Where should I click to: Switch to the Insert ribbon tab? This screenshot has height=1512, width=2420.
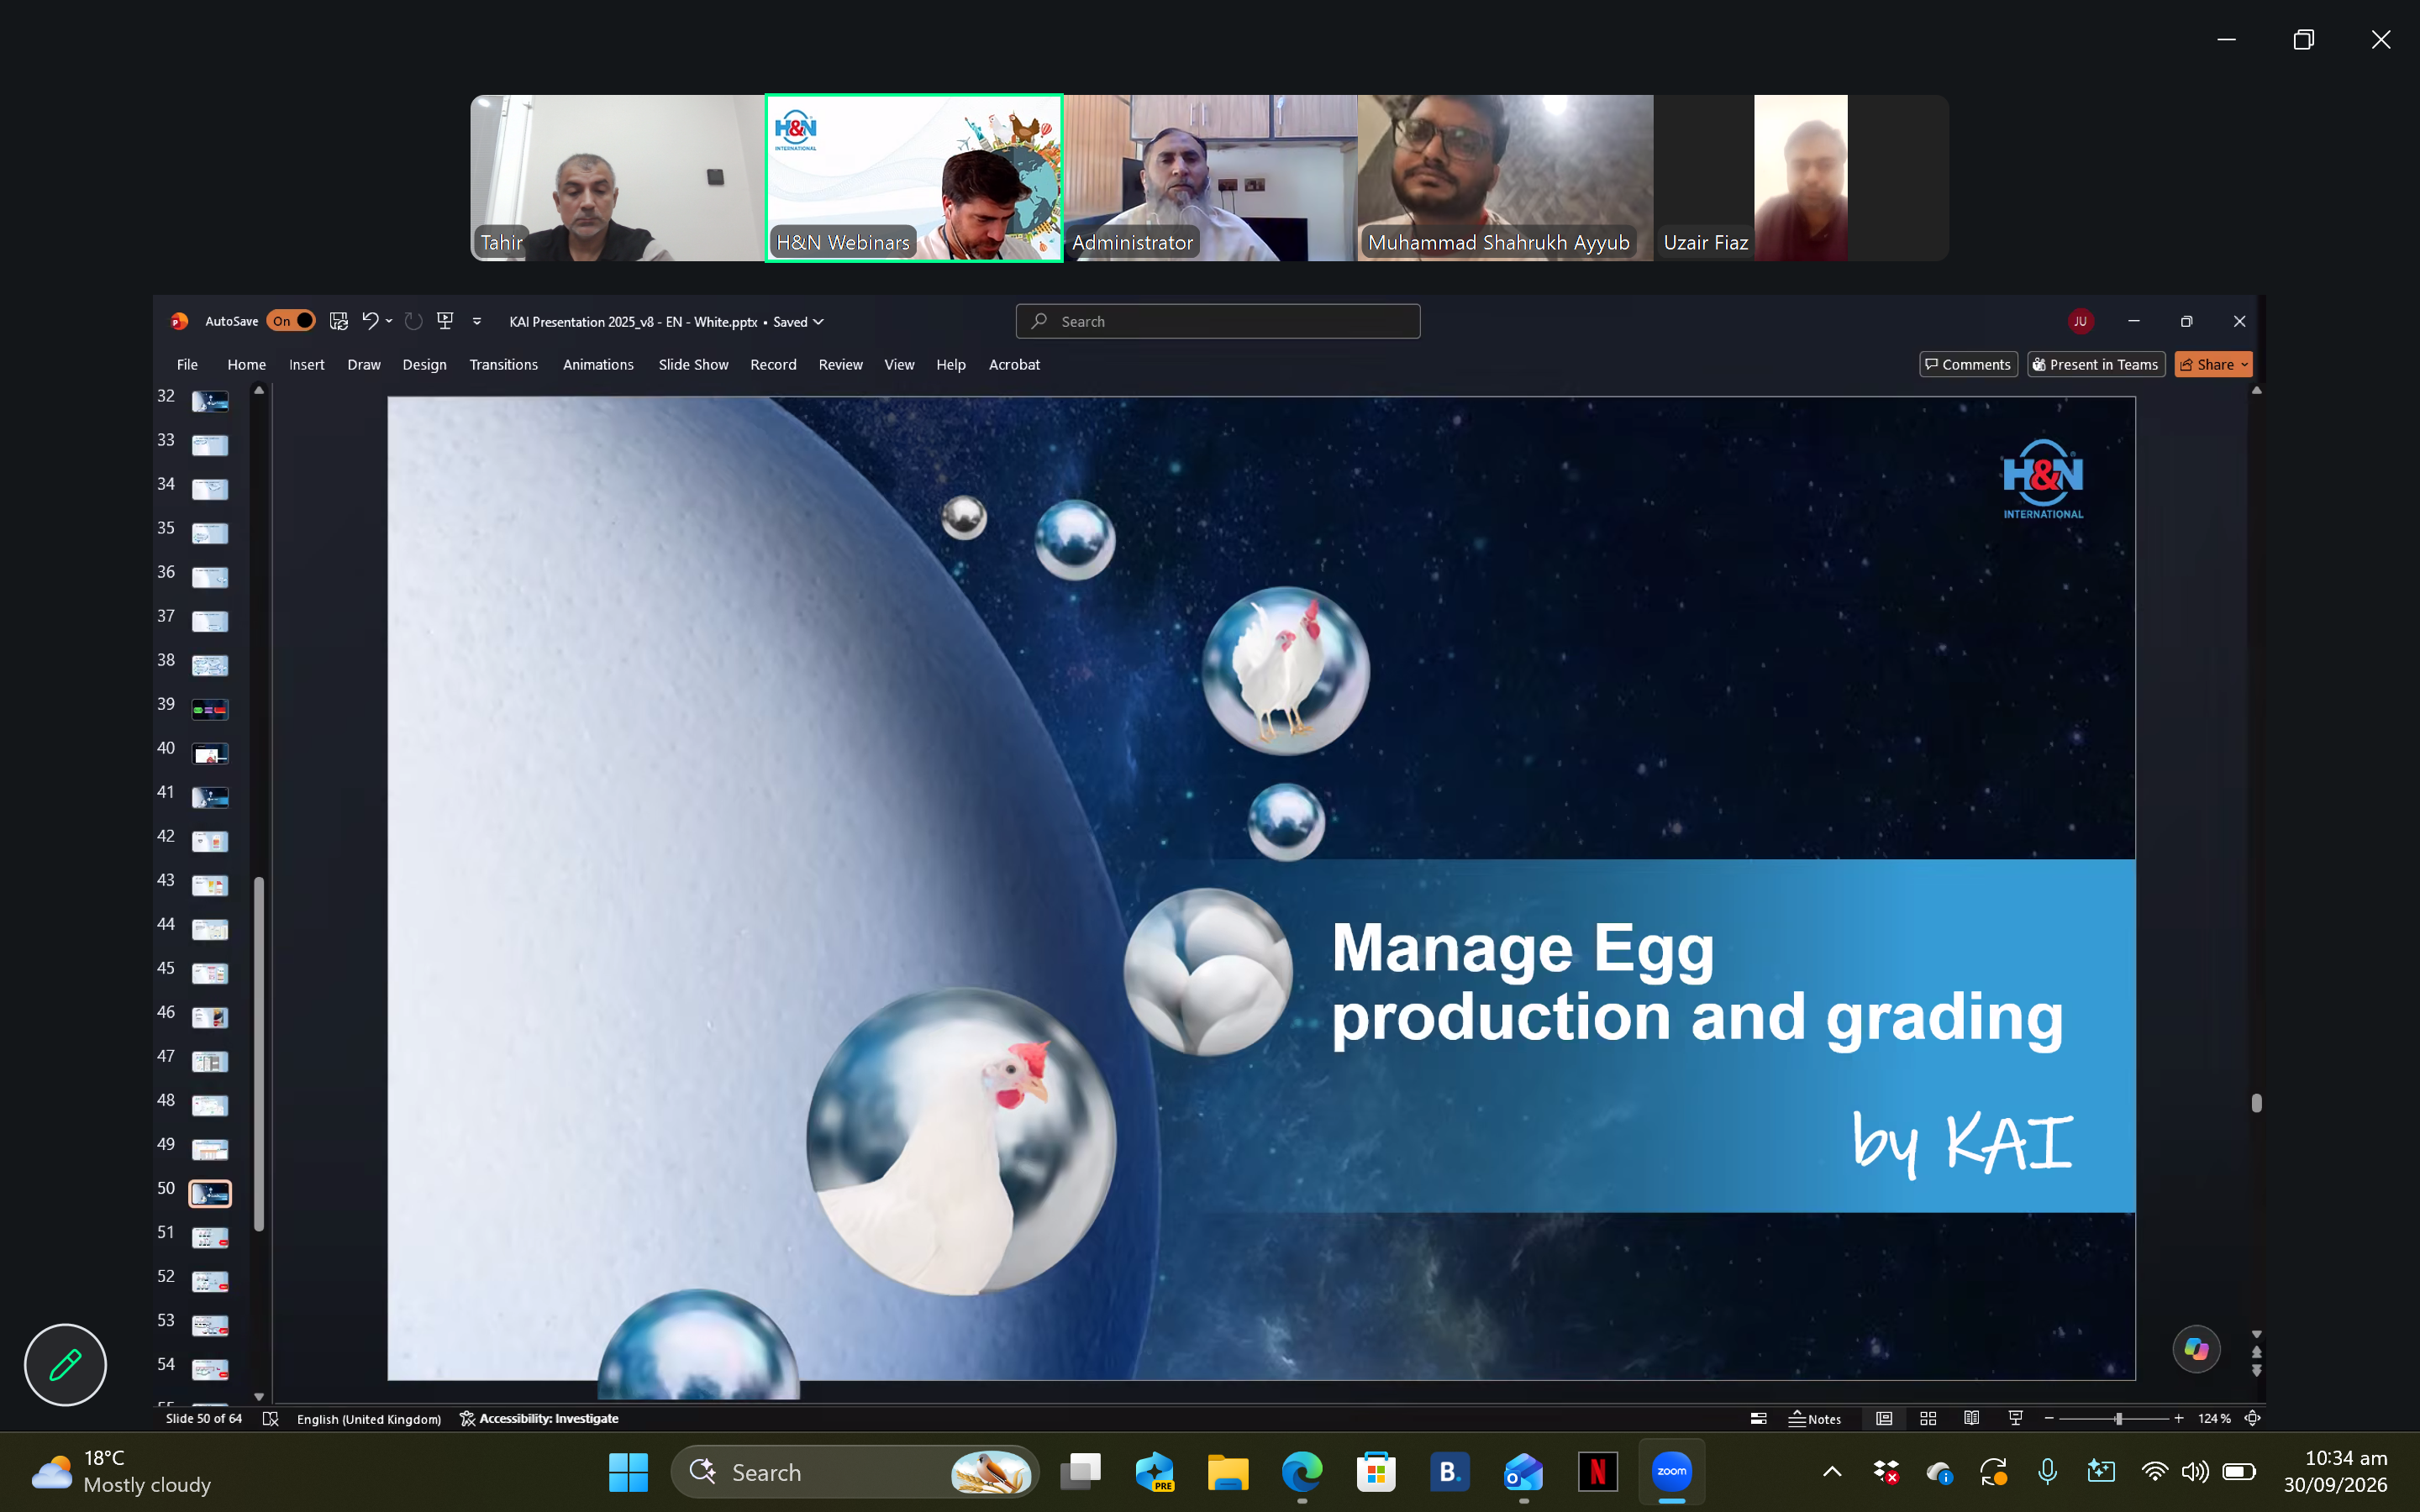coord(306,364)
